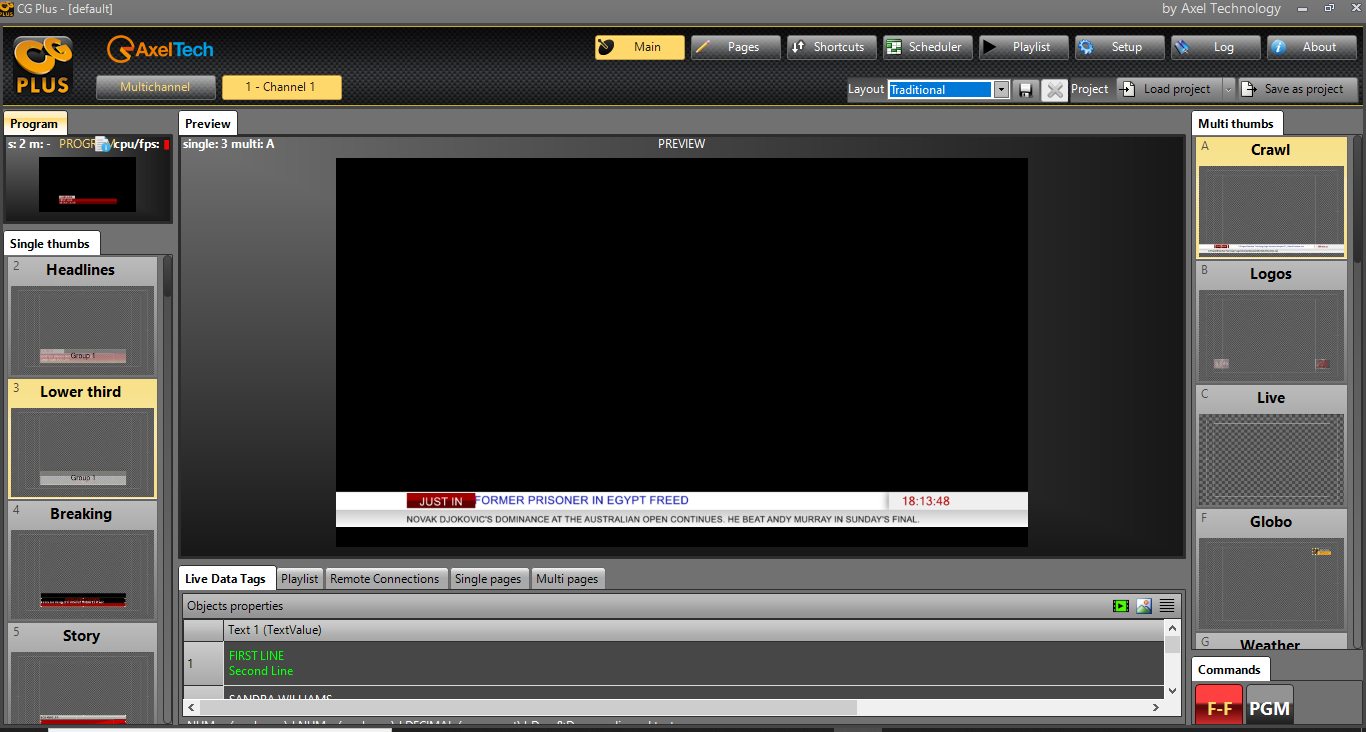Expand the Load project dropdown arrow
Viewport: 1366px width, 732px height.
click(1229, 89)
